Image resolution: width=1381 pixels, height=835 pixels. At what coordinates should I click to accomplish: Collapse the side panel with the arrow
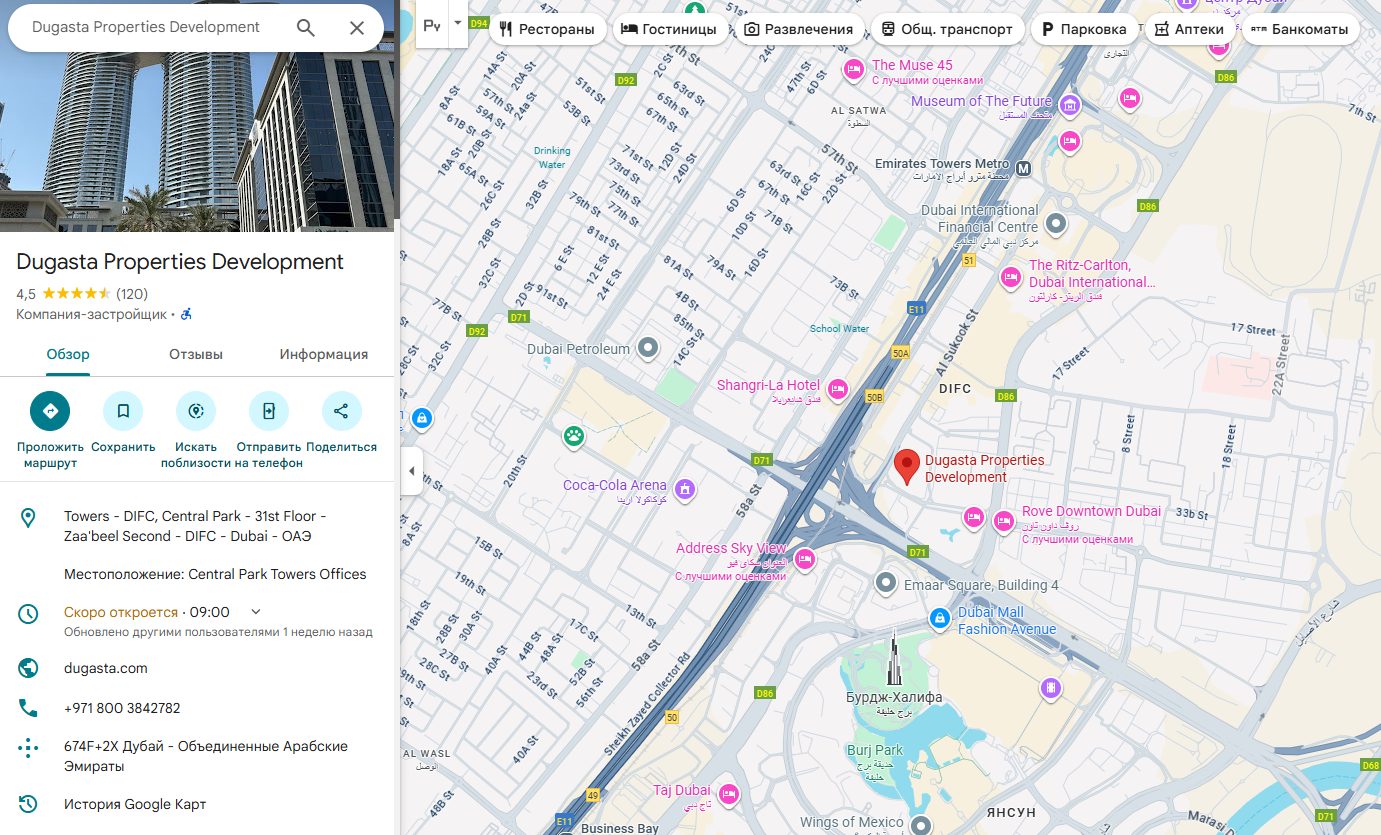[x=411, y=471]
